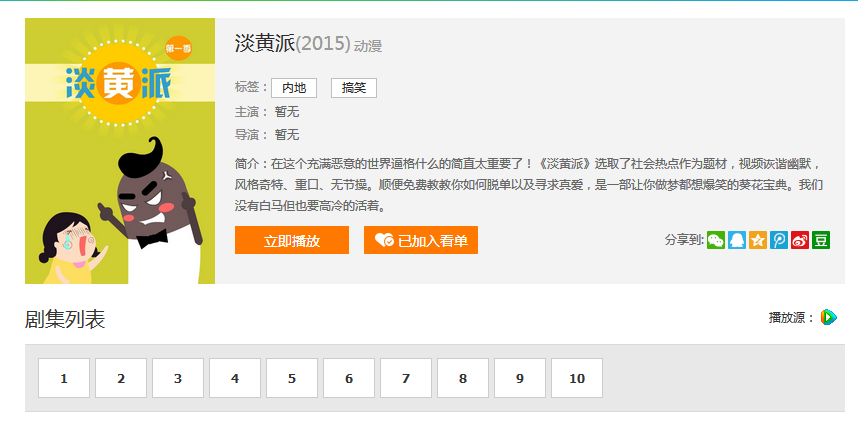858x422 pixels.
Task: Open episode 10
Action: coord(577,378)
